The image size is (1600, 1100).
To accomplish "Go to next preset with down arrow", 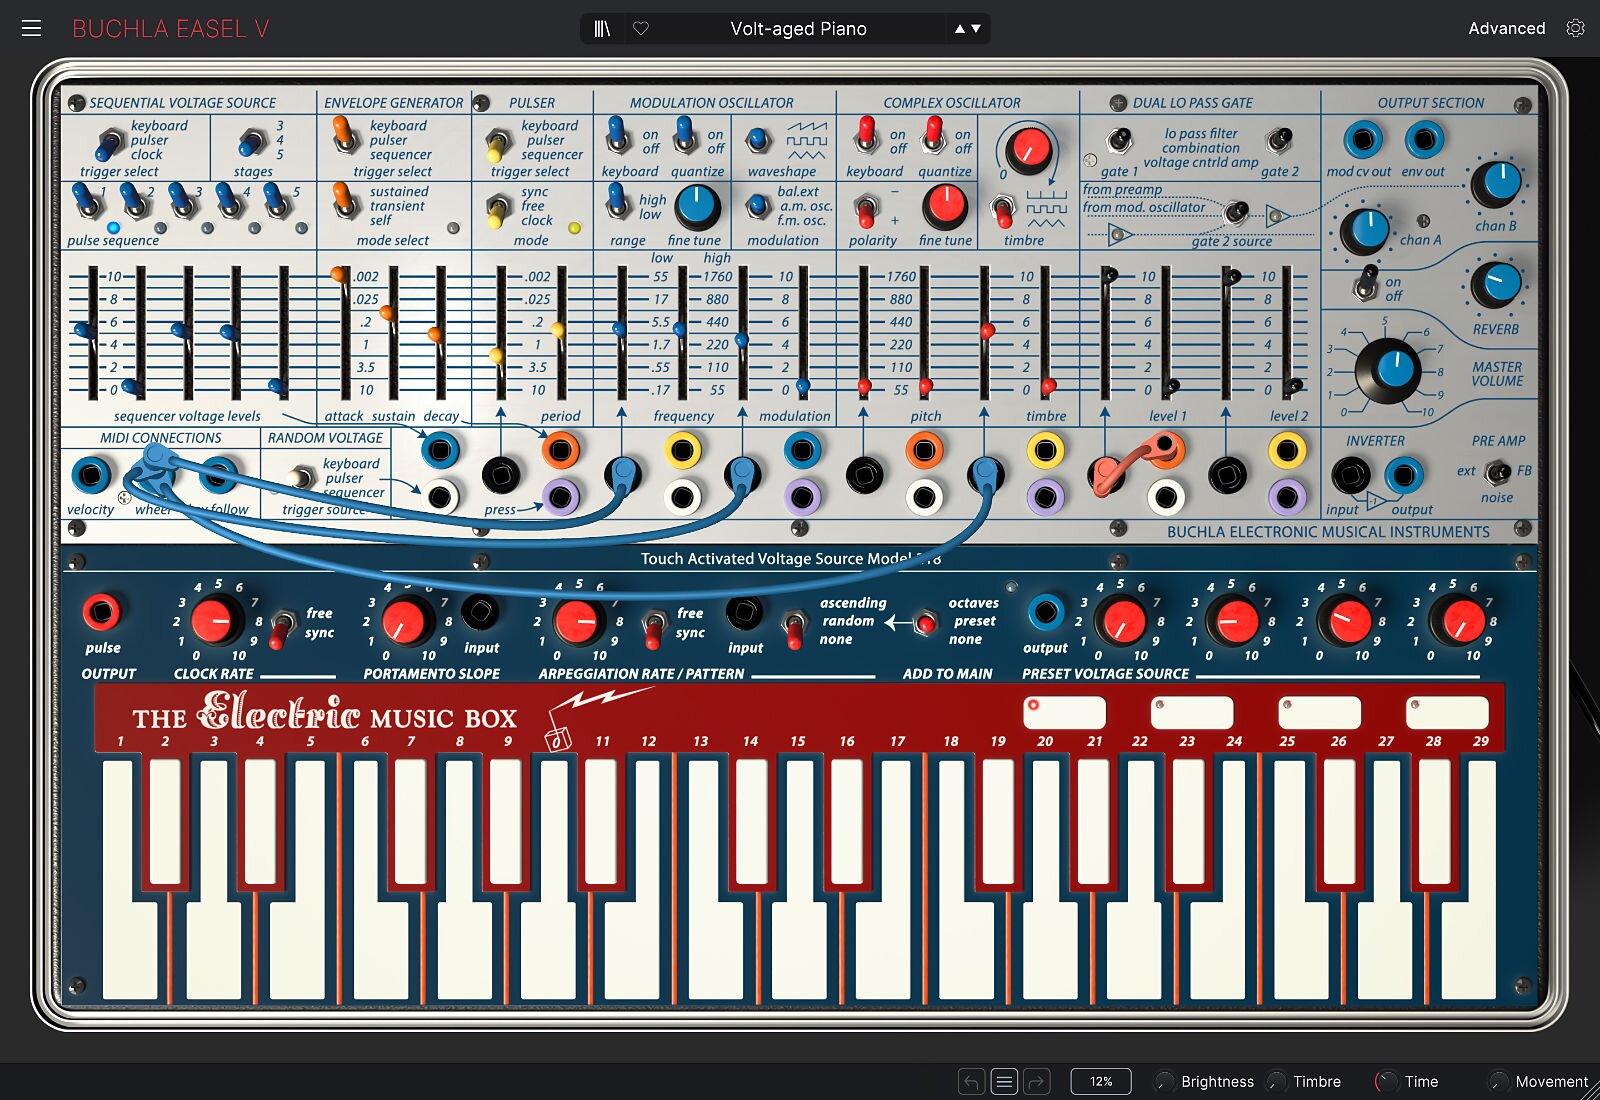I will pos(976,28).
